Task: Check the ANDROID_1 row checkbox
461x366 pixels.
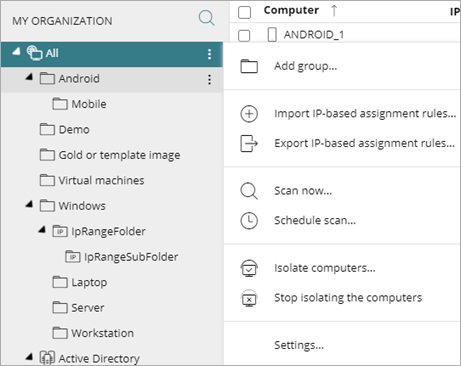Action: [244, 35]
